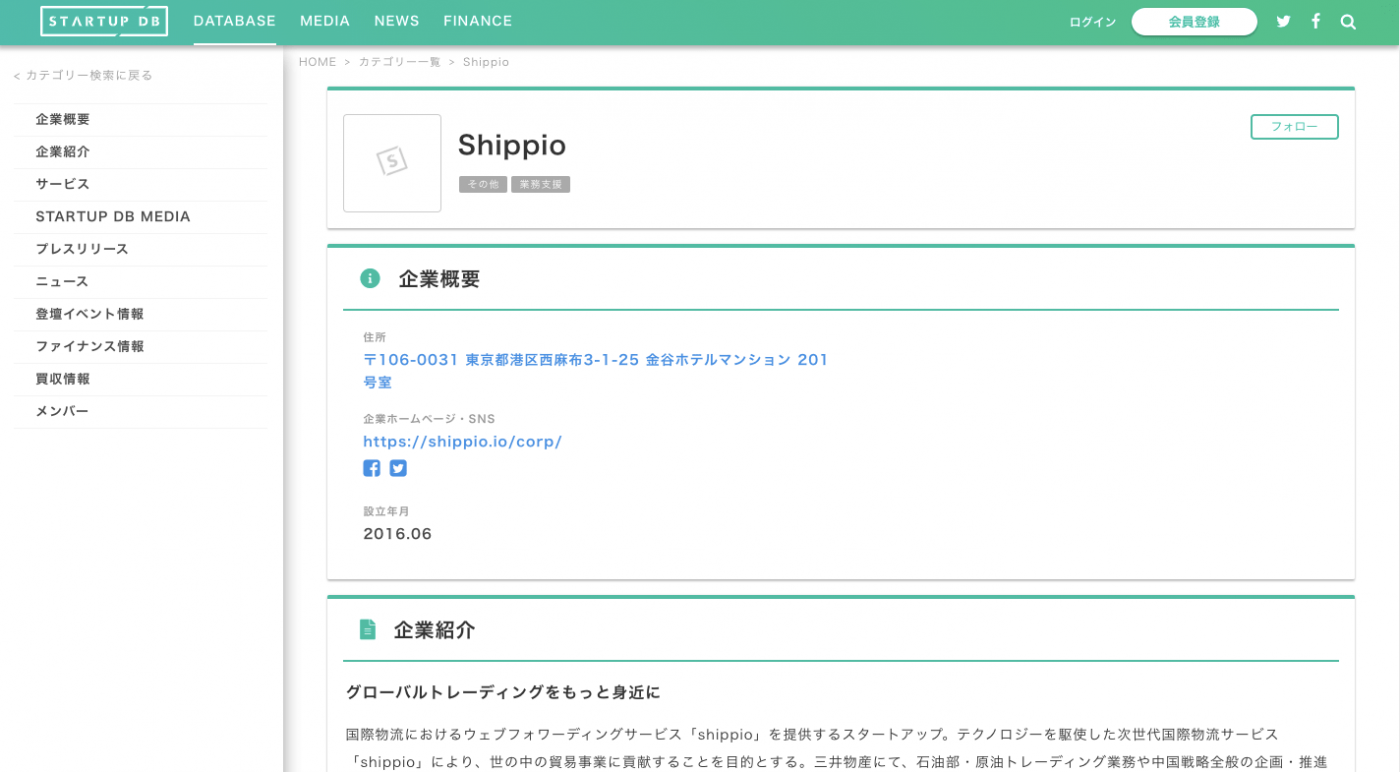Click the search magnifier icon

click(x=1348, y=21)
